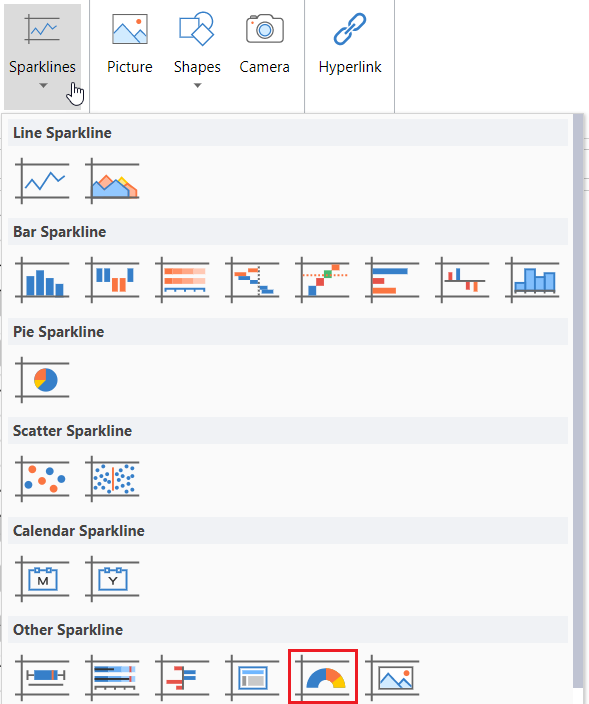Select the Gauge sparkline highlighted in red
The width and height of the screenshot is (589, 704).
pos(323,677)
